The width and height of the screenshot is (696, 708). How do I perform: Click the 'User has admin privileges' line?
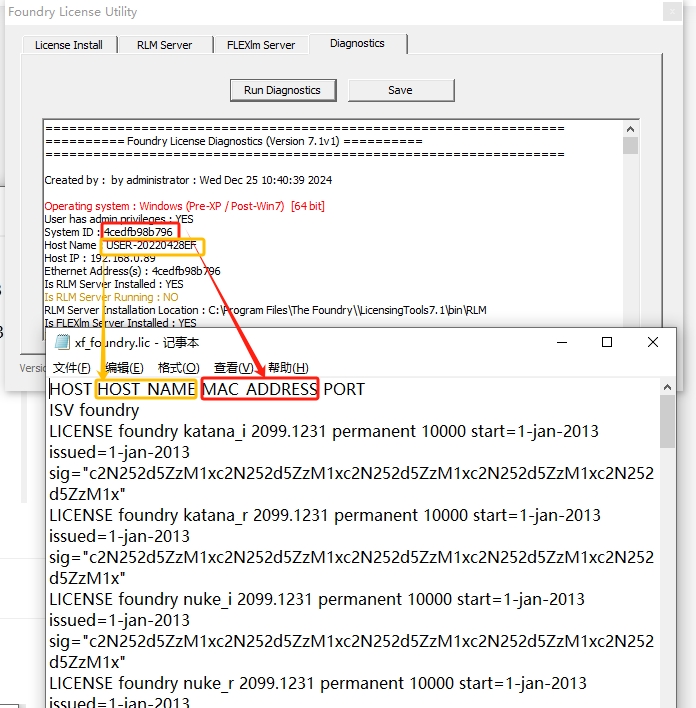point(119,219)
